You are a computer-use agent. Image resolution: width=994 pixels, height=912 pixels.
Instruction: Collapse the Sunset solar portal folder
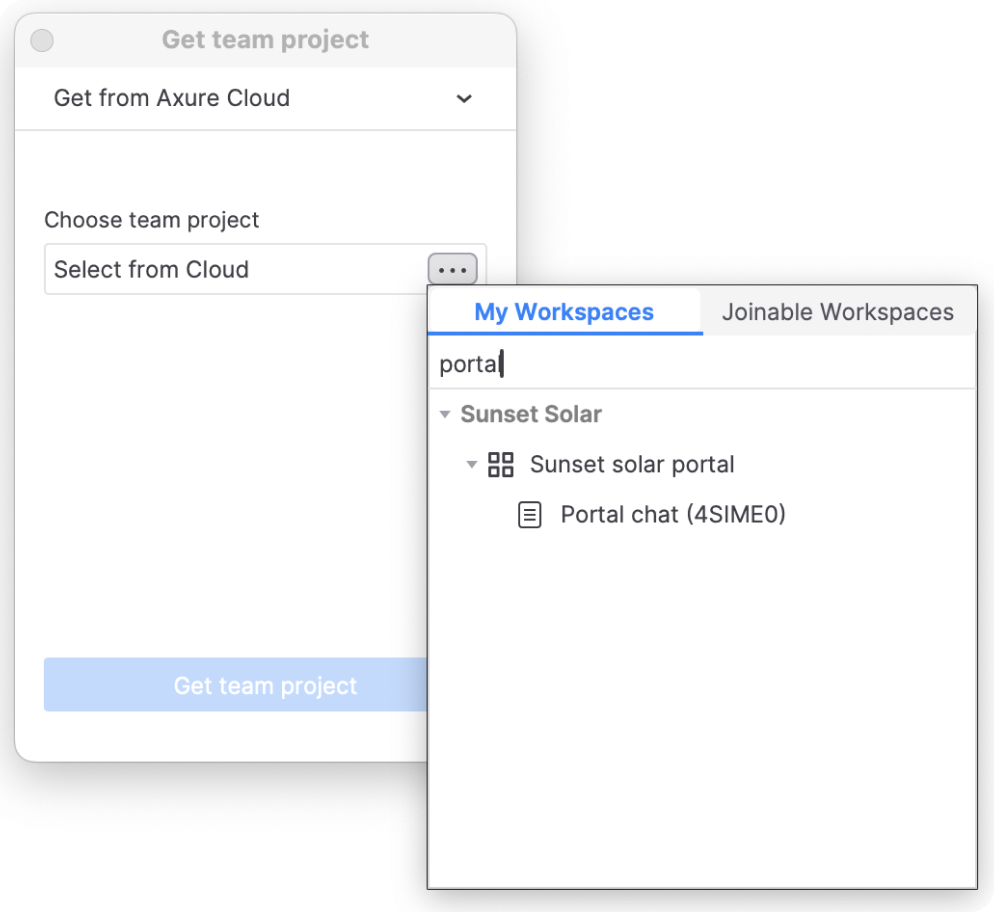click(x=472, y=465)
